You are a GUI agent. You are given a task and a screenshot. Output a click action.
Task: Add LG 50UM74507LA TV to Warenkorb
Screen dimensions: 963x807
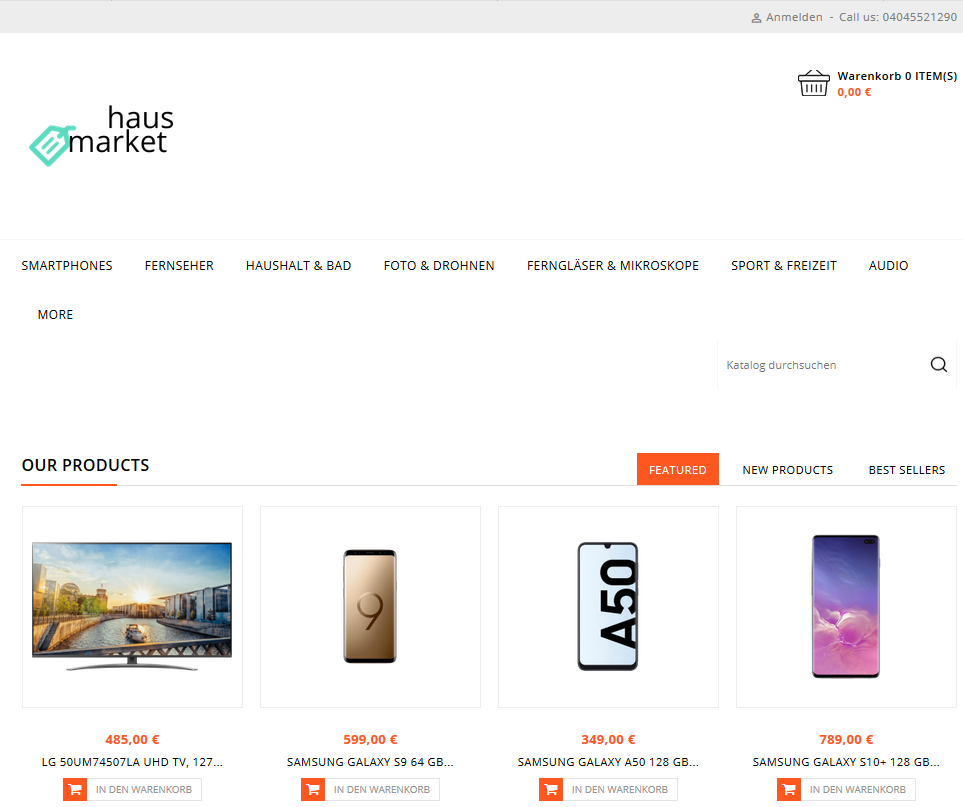point(144,789)
